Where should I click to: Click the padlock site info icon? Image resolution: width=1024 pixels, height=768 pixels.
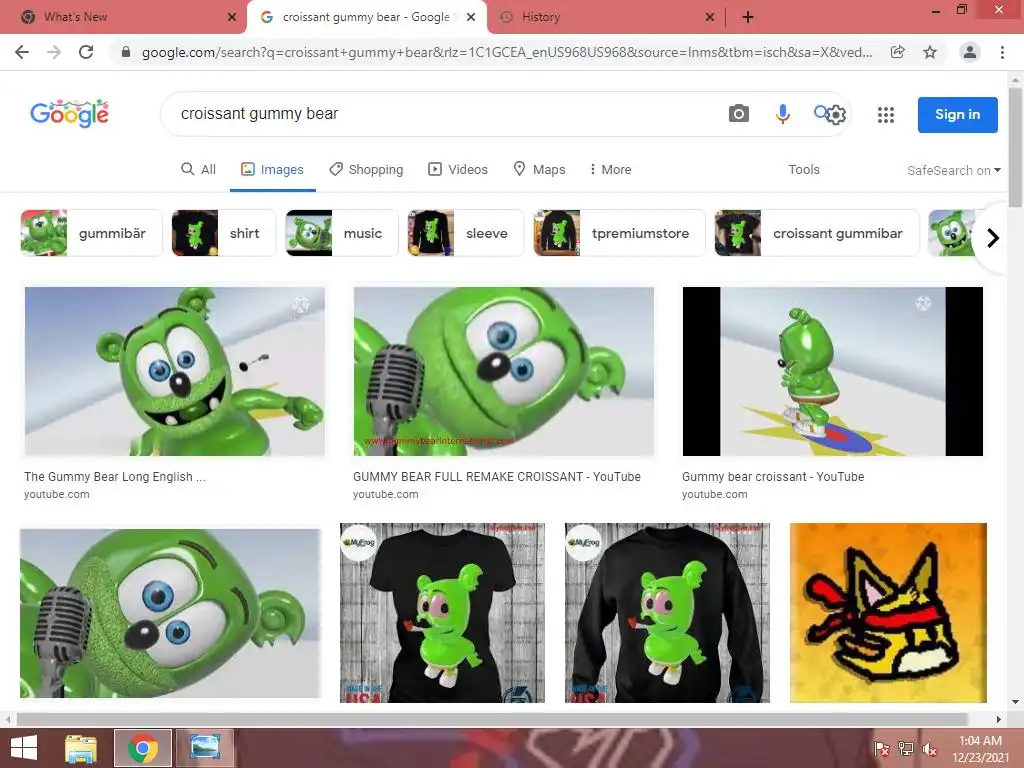[x=126, y=52]
